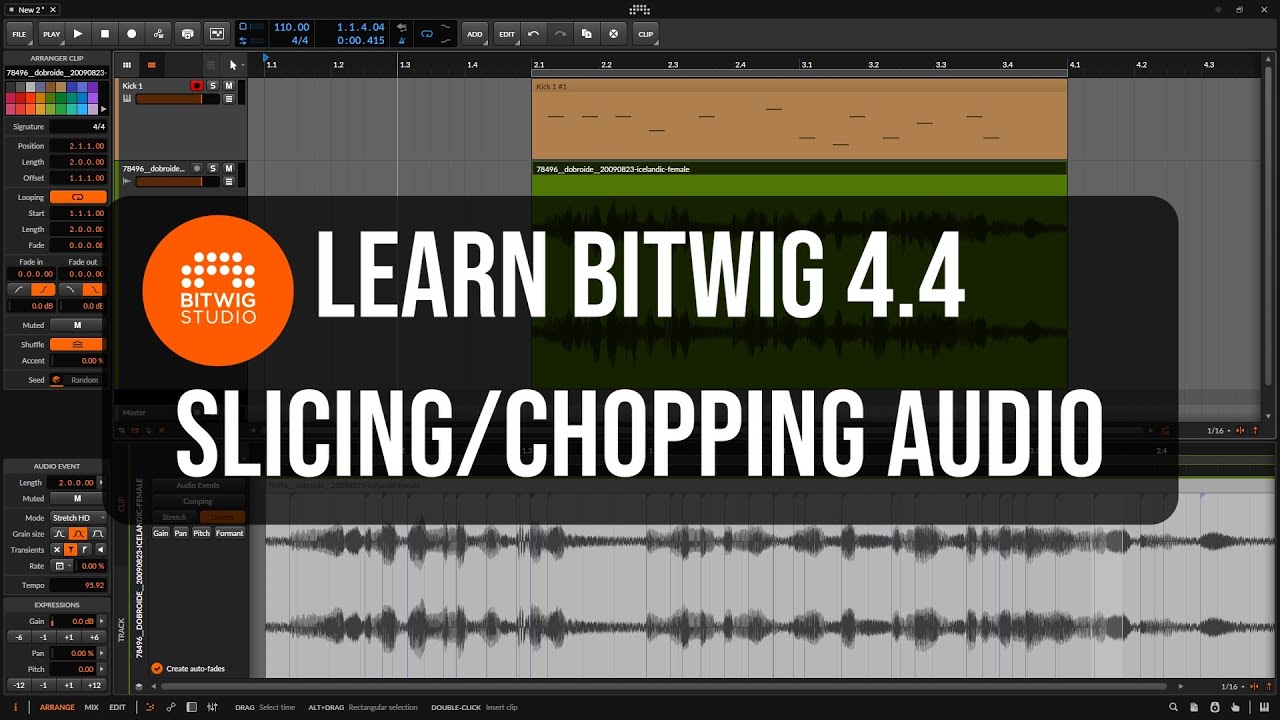Expand the audio event Length arrow
This screenshot has width=1280, height=720.
click(x=100, y=482)
